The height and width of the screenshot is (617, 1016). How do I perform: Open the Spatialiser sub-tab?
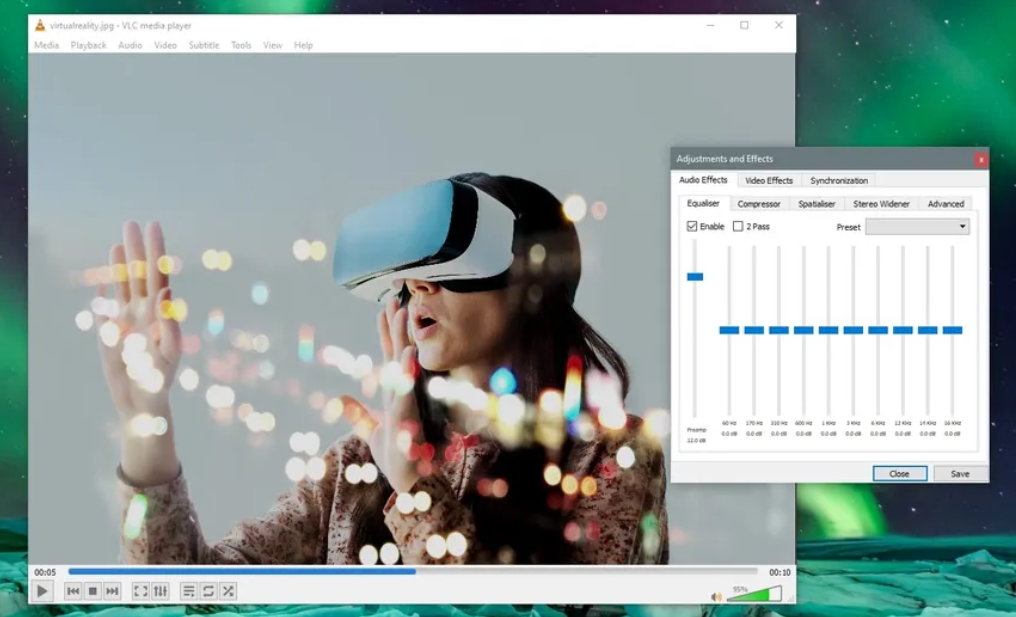816,204
